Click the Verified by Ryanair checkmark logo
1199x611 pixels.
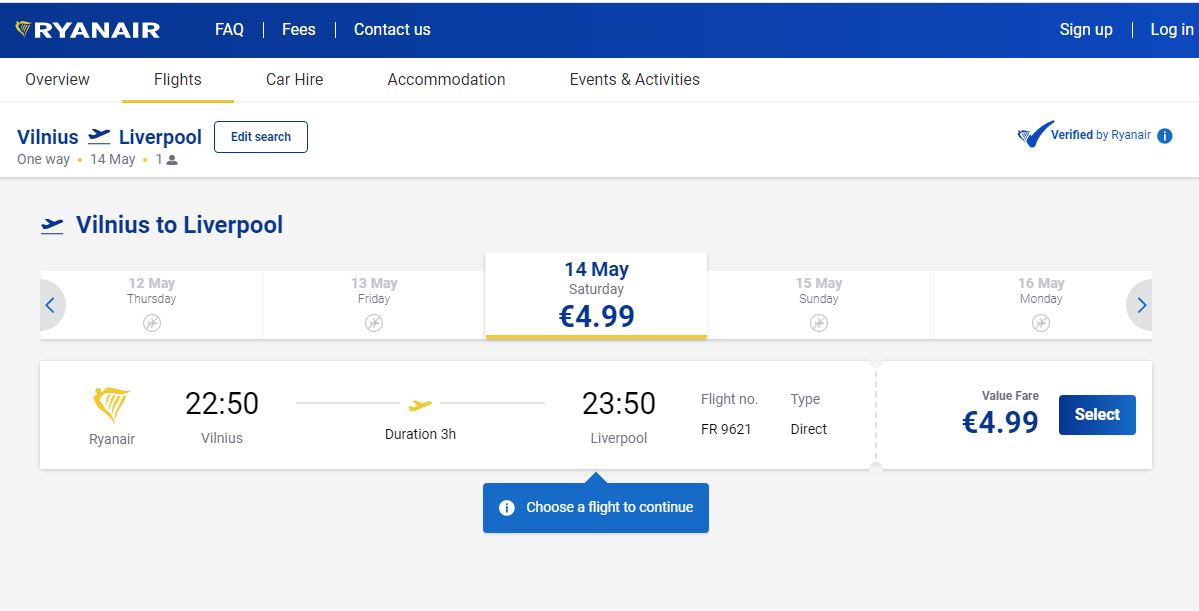click(1035, 135)
